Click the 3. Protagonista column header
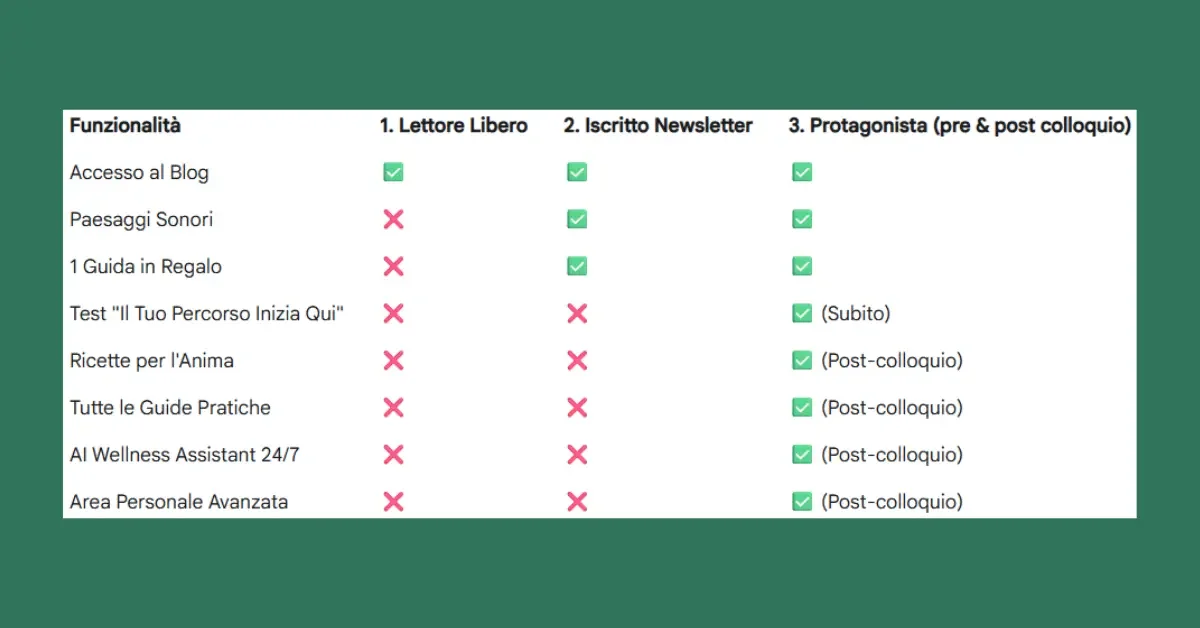This screenshot has width=1200, height=628. click(x=959, y=126)
